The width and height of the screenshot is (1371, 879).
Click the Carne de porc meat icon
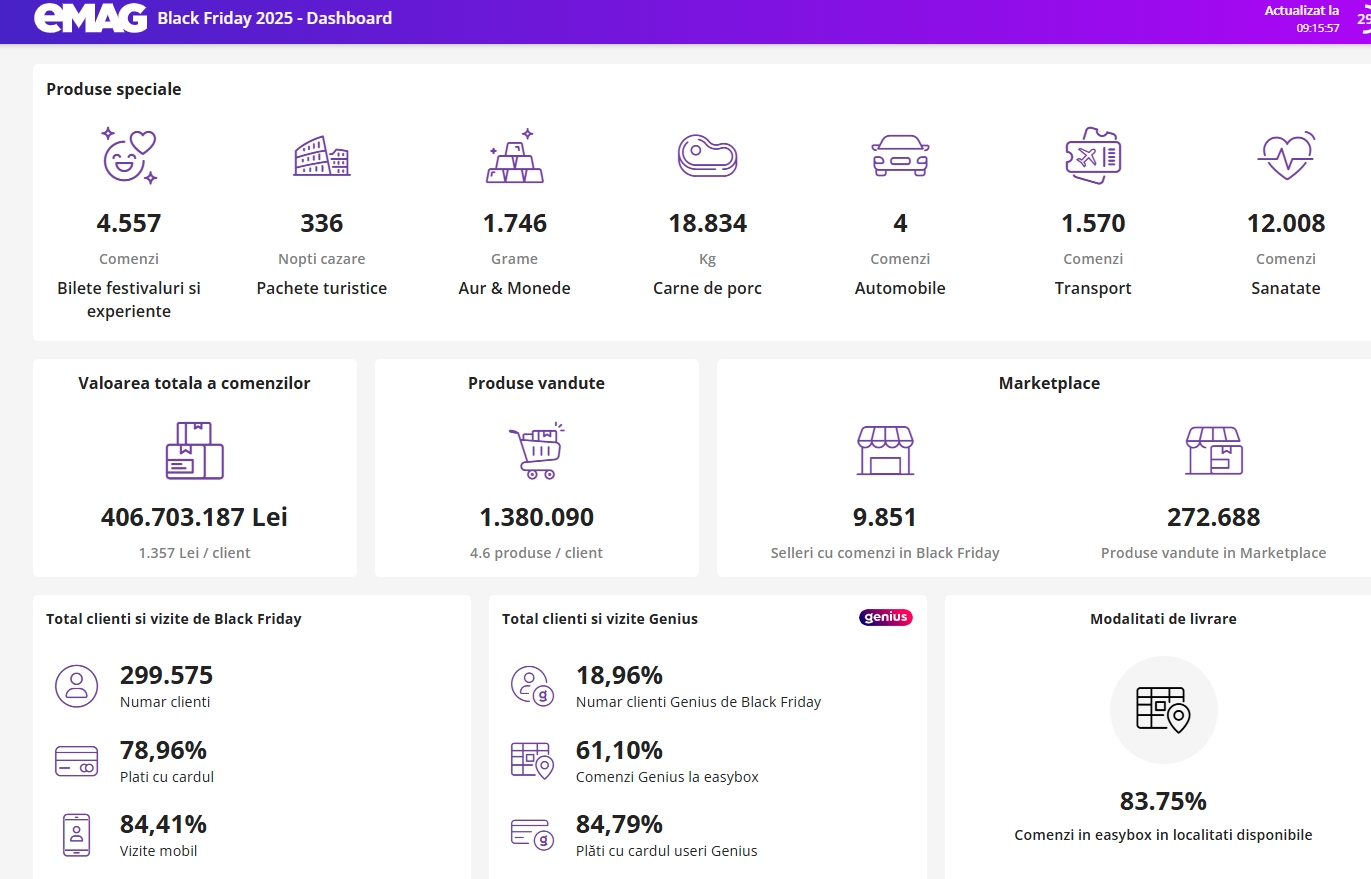(x=707, y=155)
